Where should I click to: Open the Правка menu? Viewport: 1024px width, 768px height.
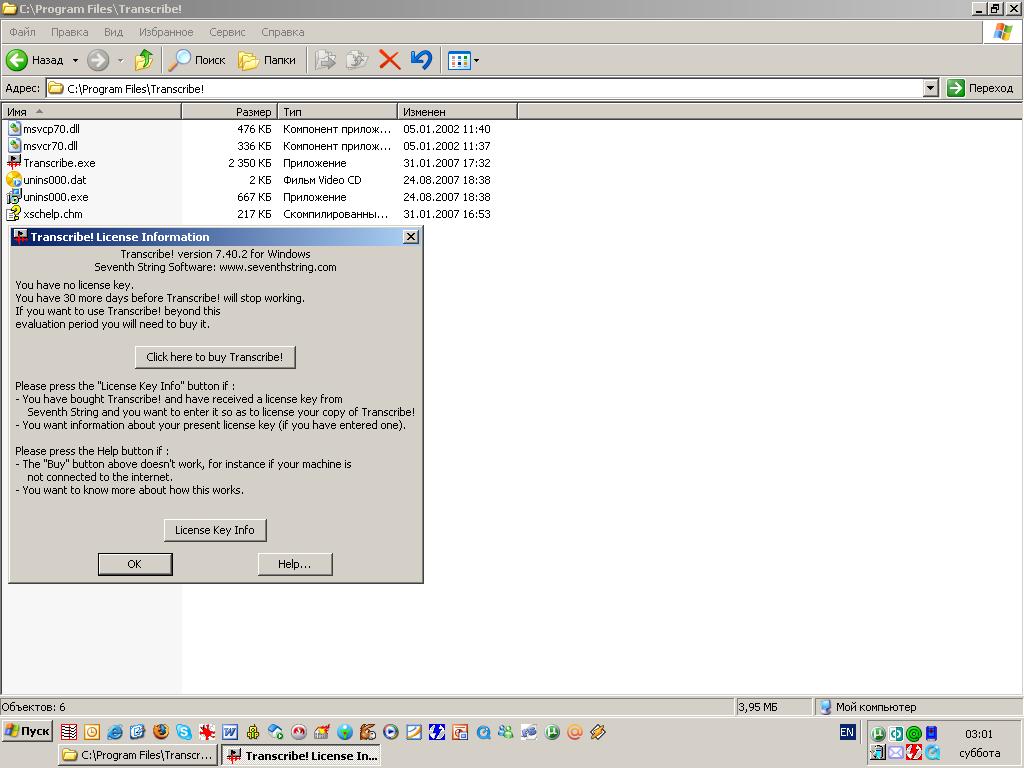(x=69, y=32)
